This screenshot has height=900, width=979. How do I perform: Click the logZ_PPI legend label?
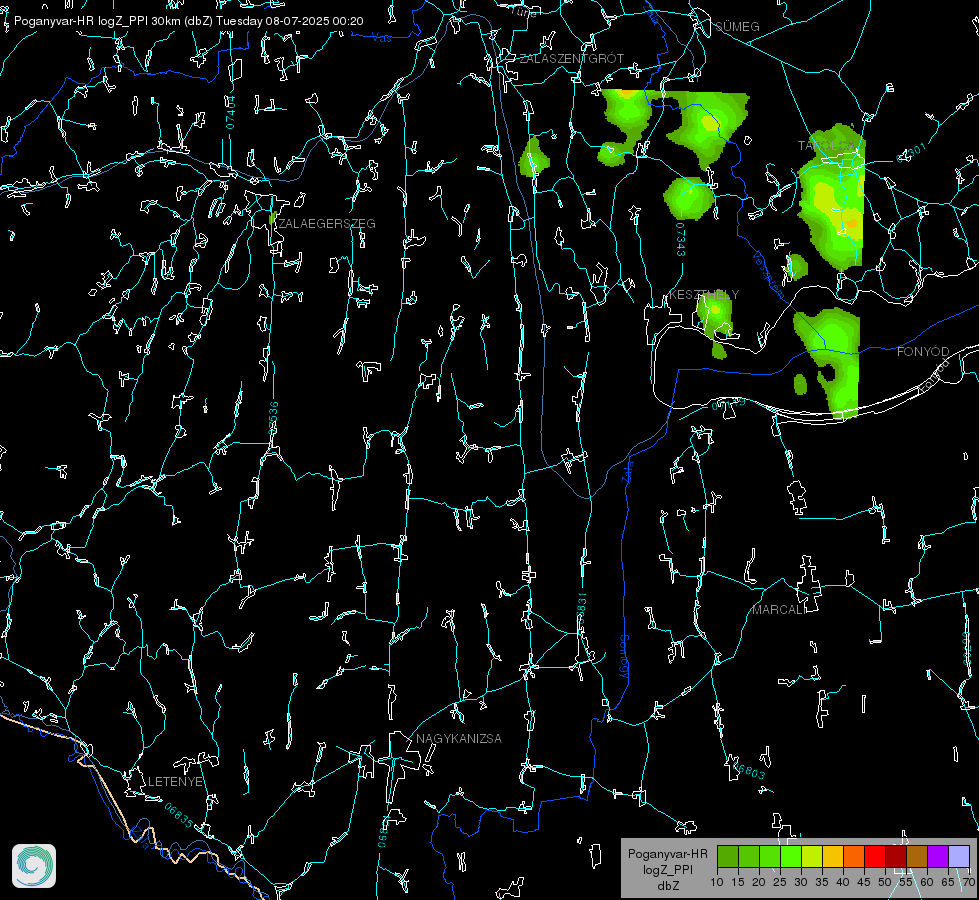[667, 869]
